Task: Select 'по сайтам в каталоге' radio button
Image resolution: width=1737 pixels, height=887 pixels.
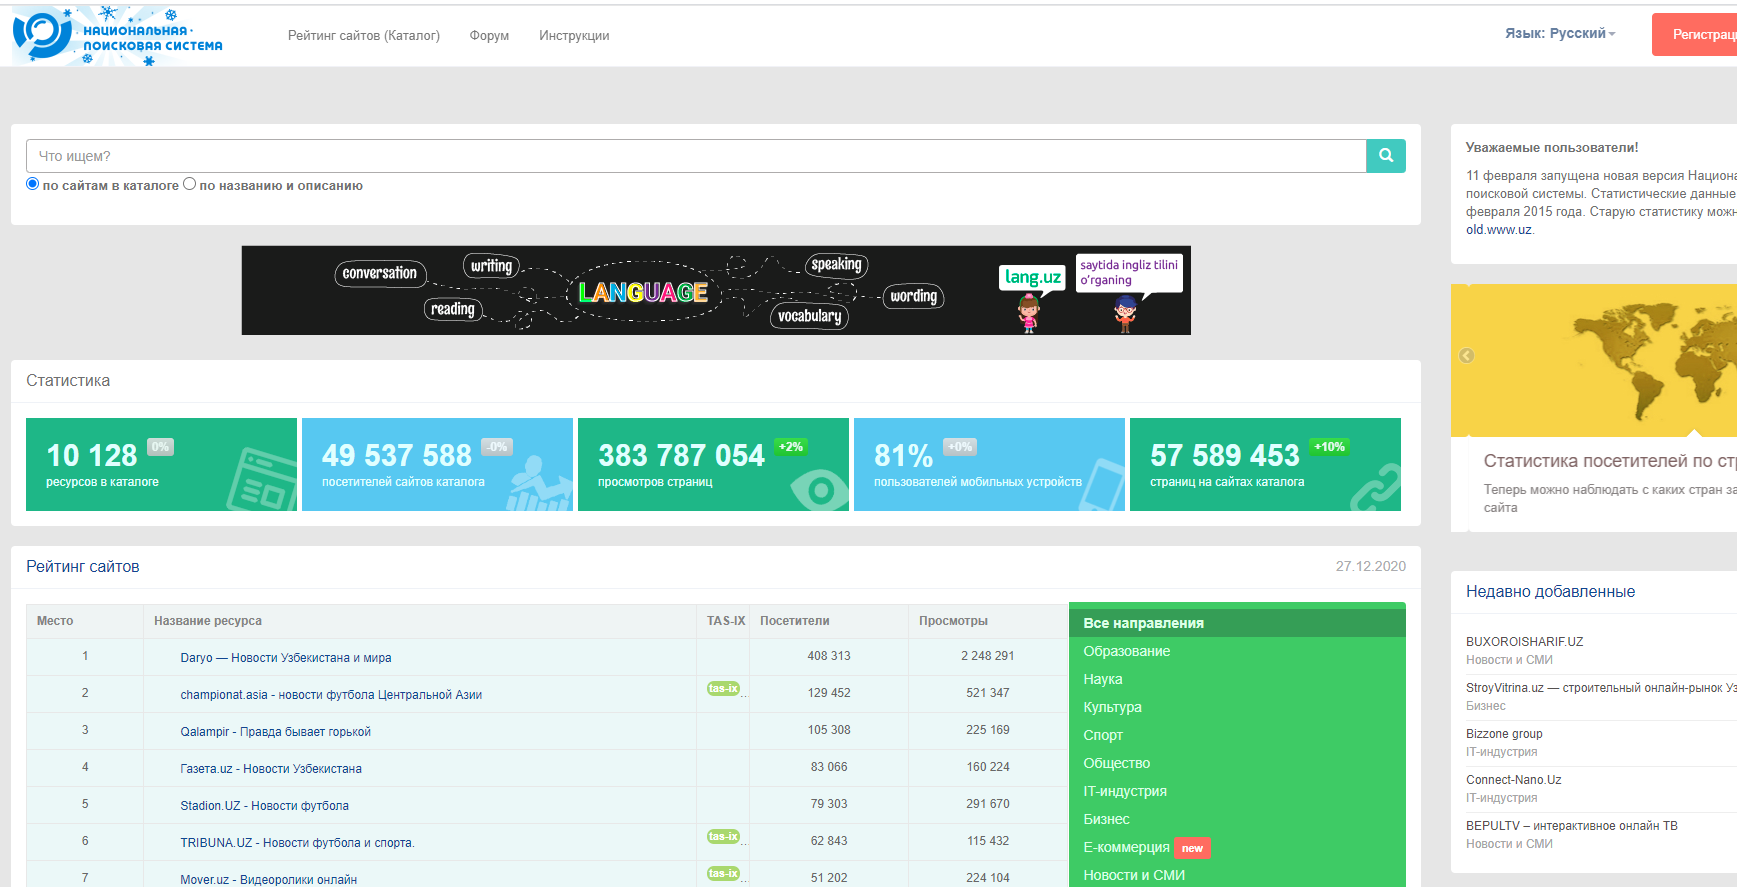Action: click(33, 184)
